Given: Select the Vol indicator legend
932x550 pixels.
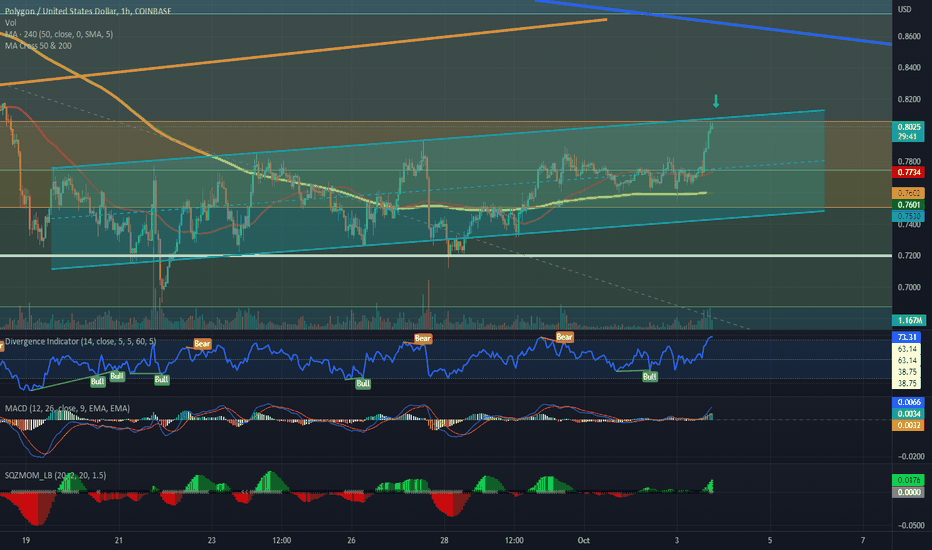Looking at the screenshot, I should pyautogui.click(x=11, y=23).
